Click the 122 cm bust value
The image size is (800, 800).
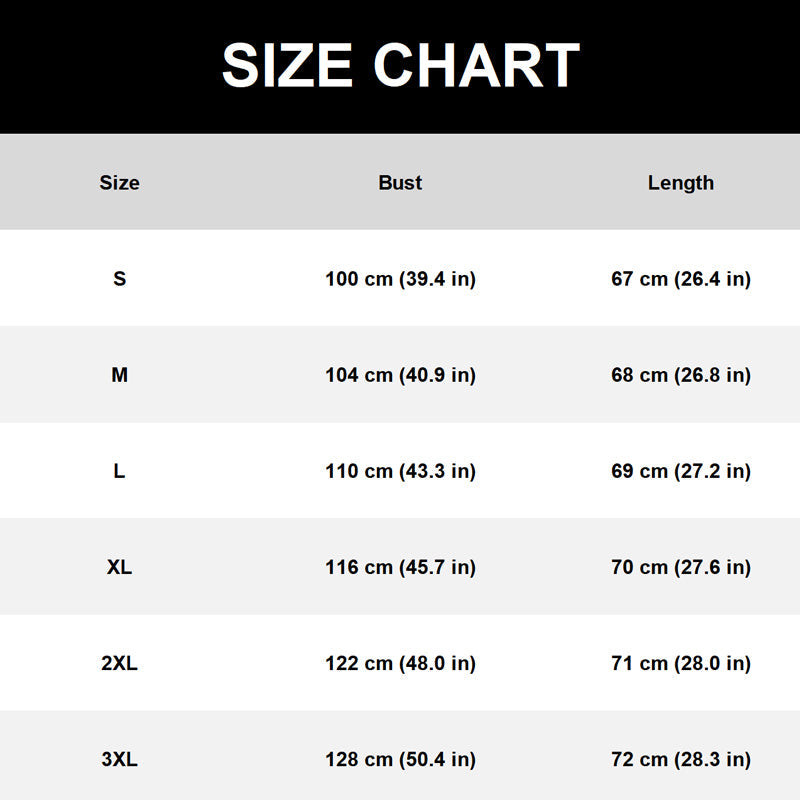click(x=401, y=664)
